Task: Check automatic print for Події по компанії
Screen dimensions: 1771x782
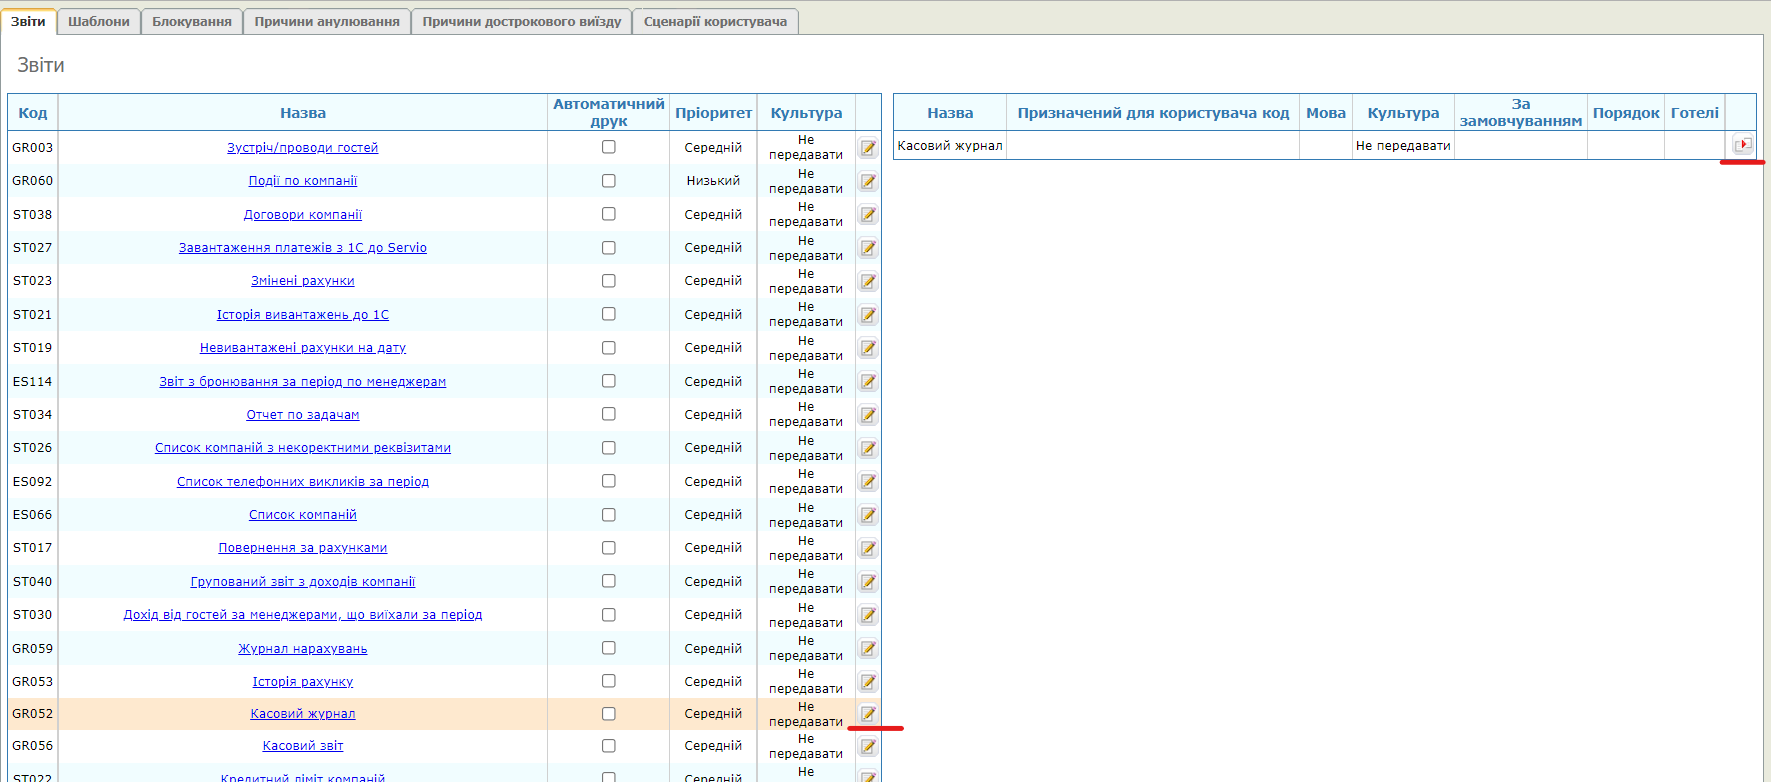Action: (x=608, y=181)
